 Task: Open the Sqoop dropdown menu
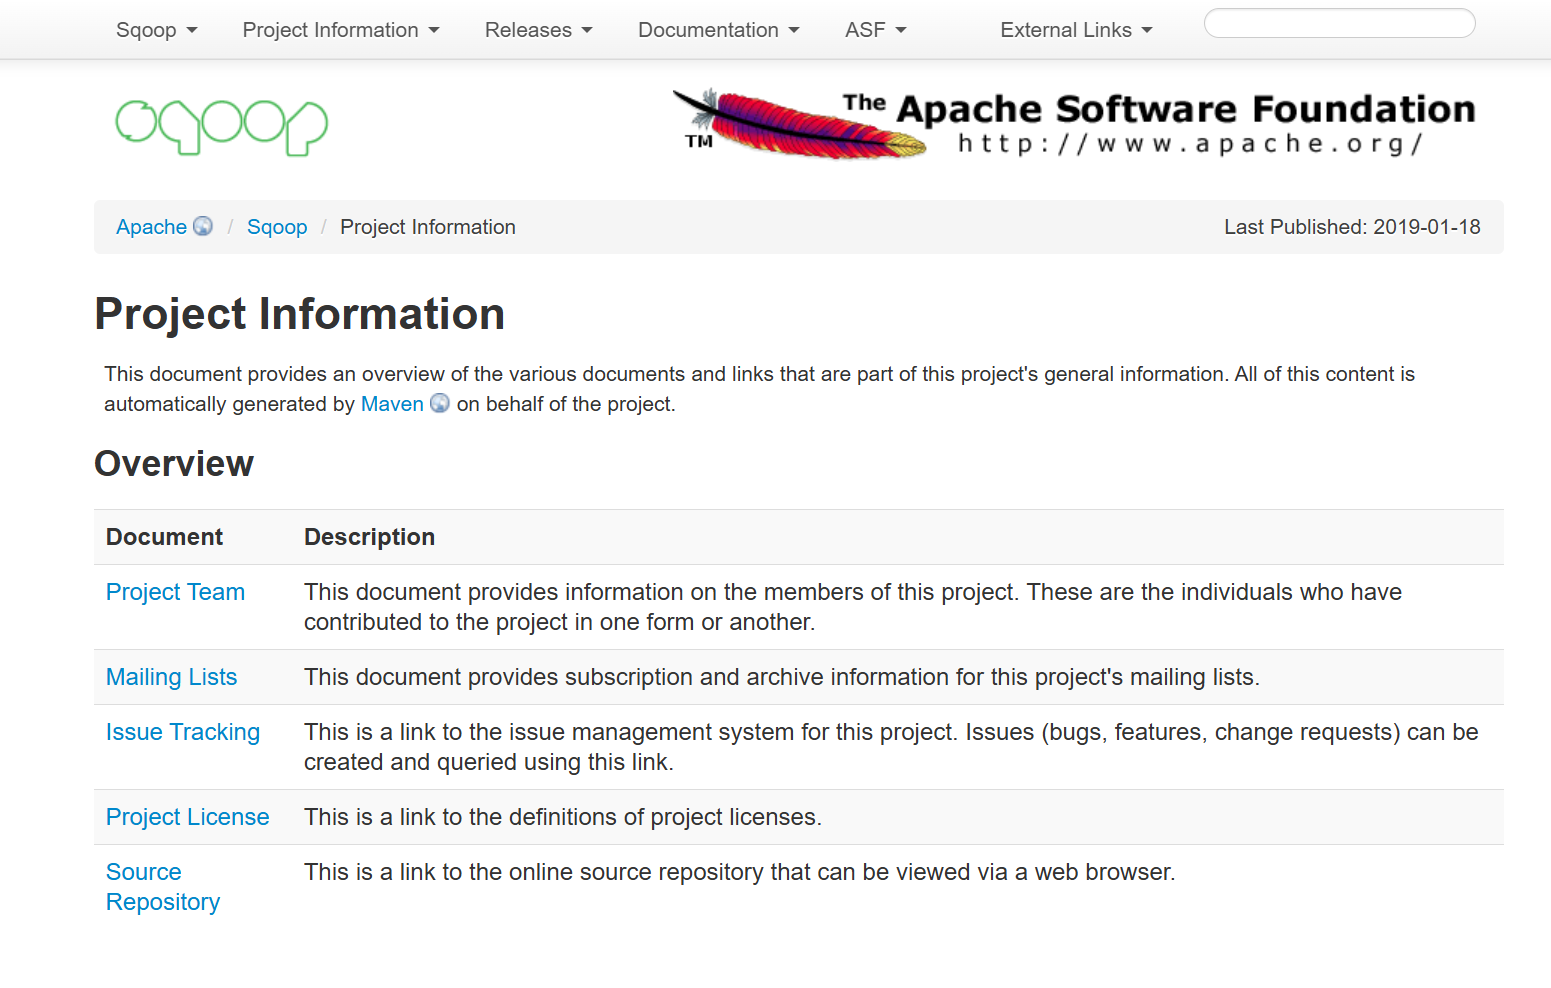156,30
